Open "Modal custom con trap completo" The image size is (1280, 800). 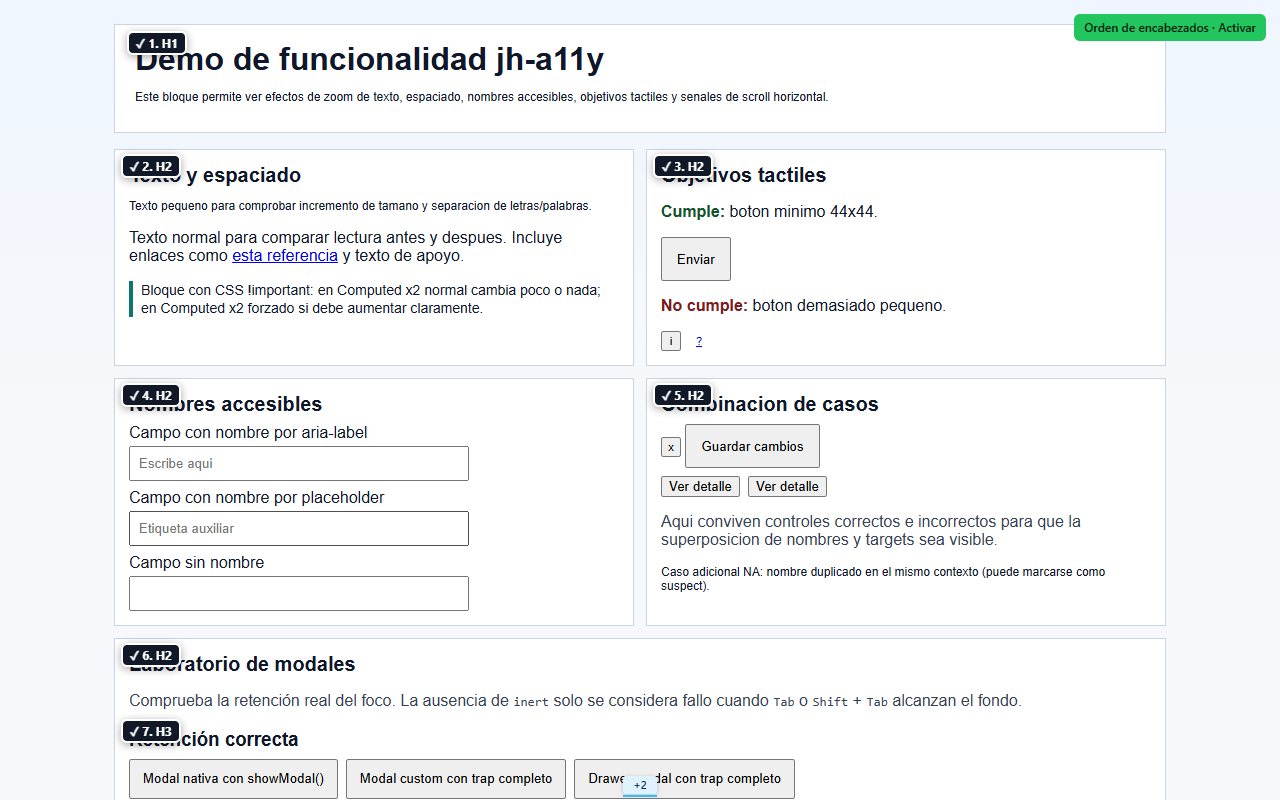pos(456,779)
